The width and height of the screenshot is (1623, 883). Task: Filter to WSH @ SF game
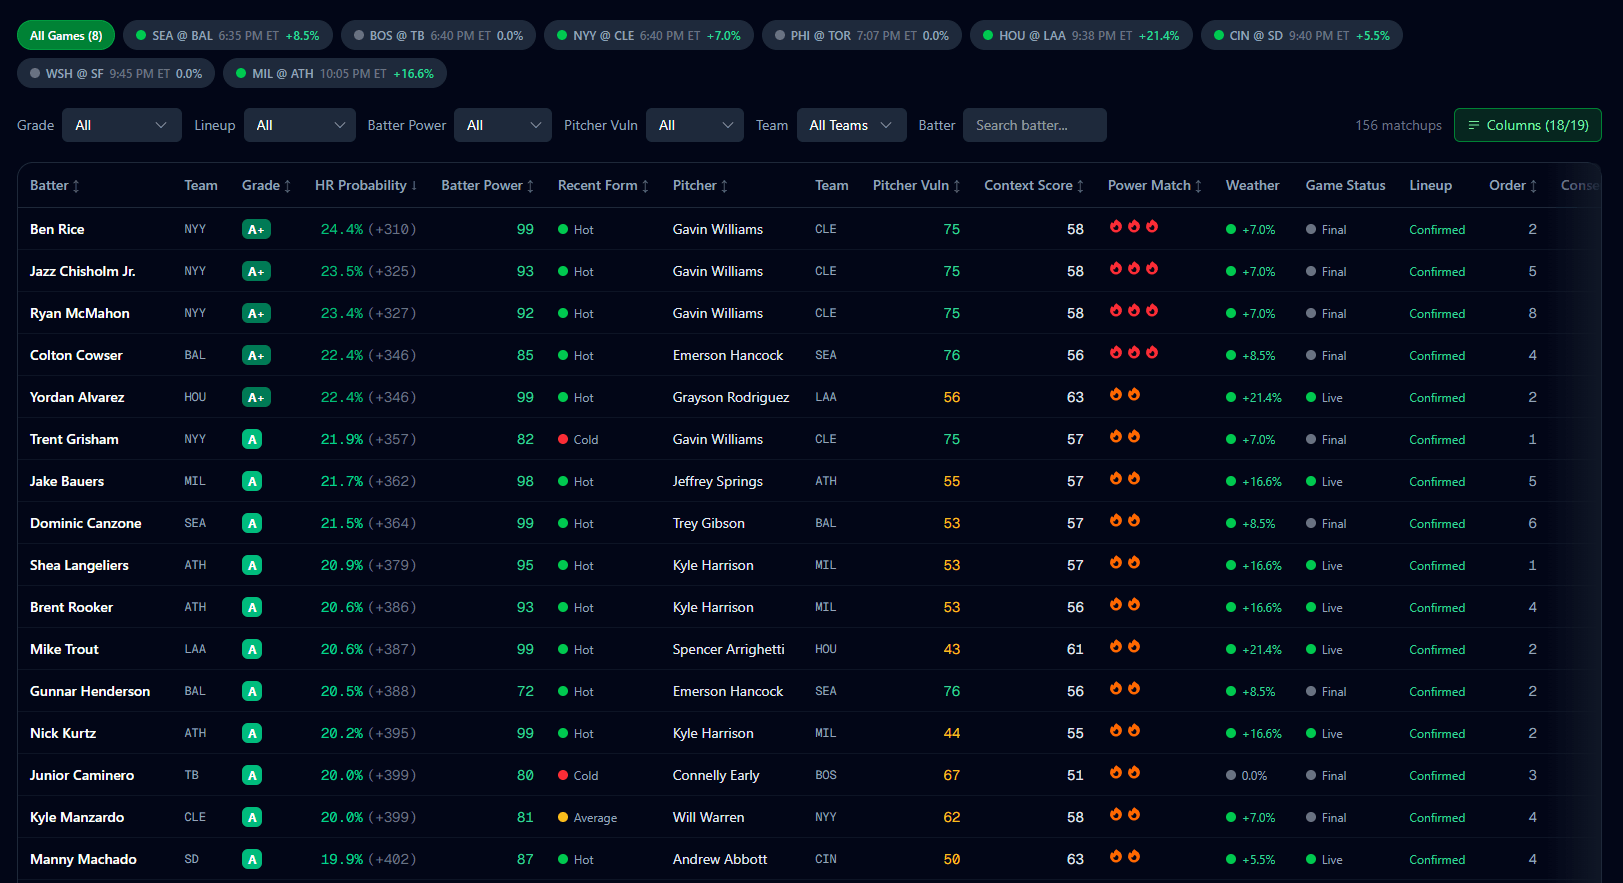116,73
